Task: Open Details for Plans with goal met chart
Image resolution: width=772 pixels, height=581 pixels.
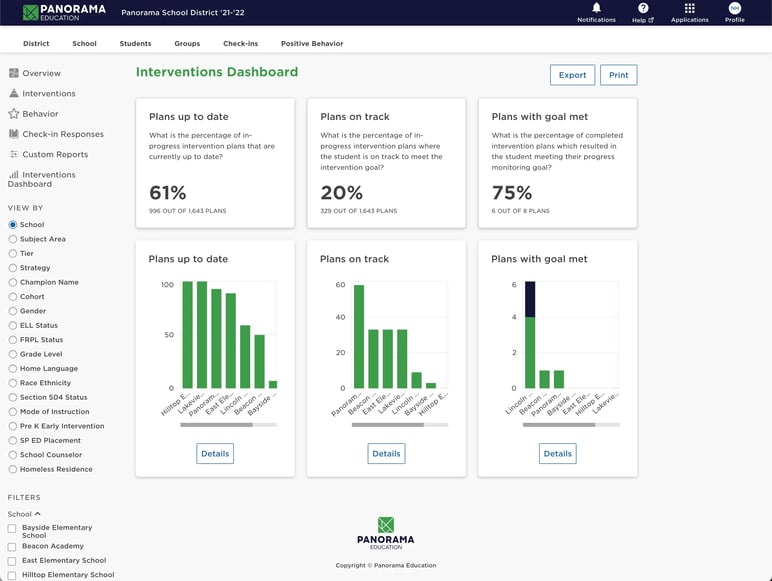Action: coord(558,453)
